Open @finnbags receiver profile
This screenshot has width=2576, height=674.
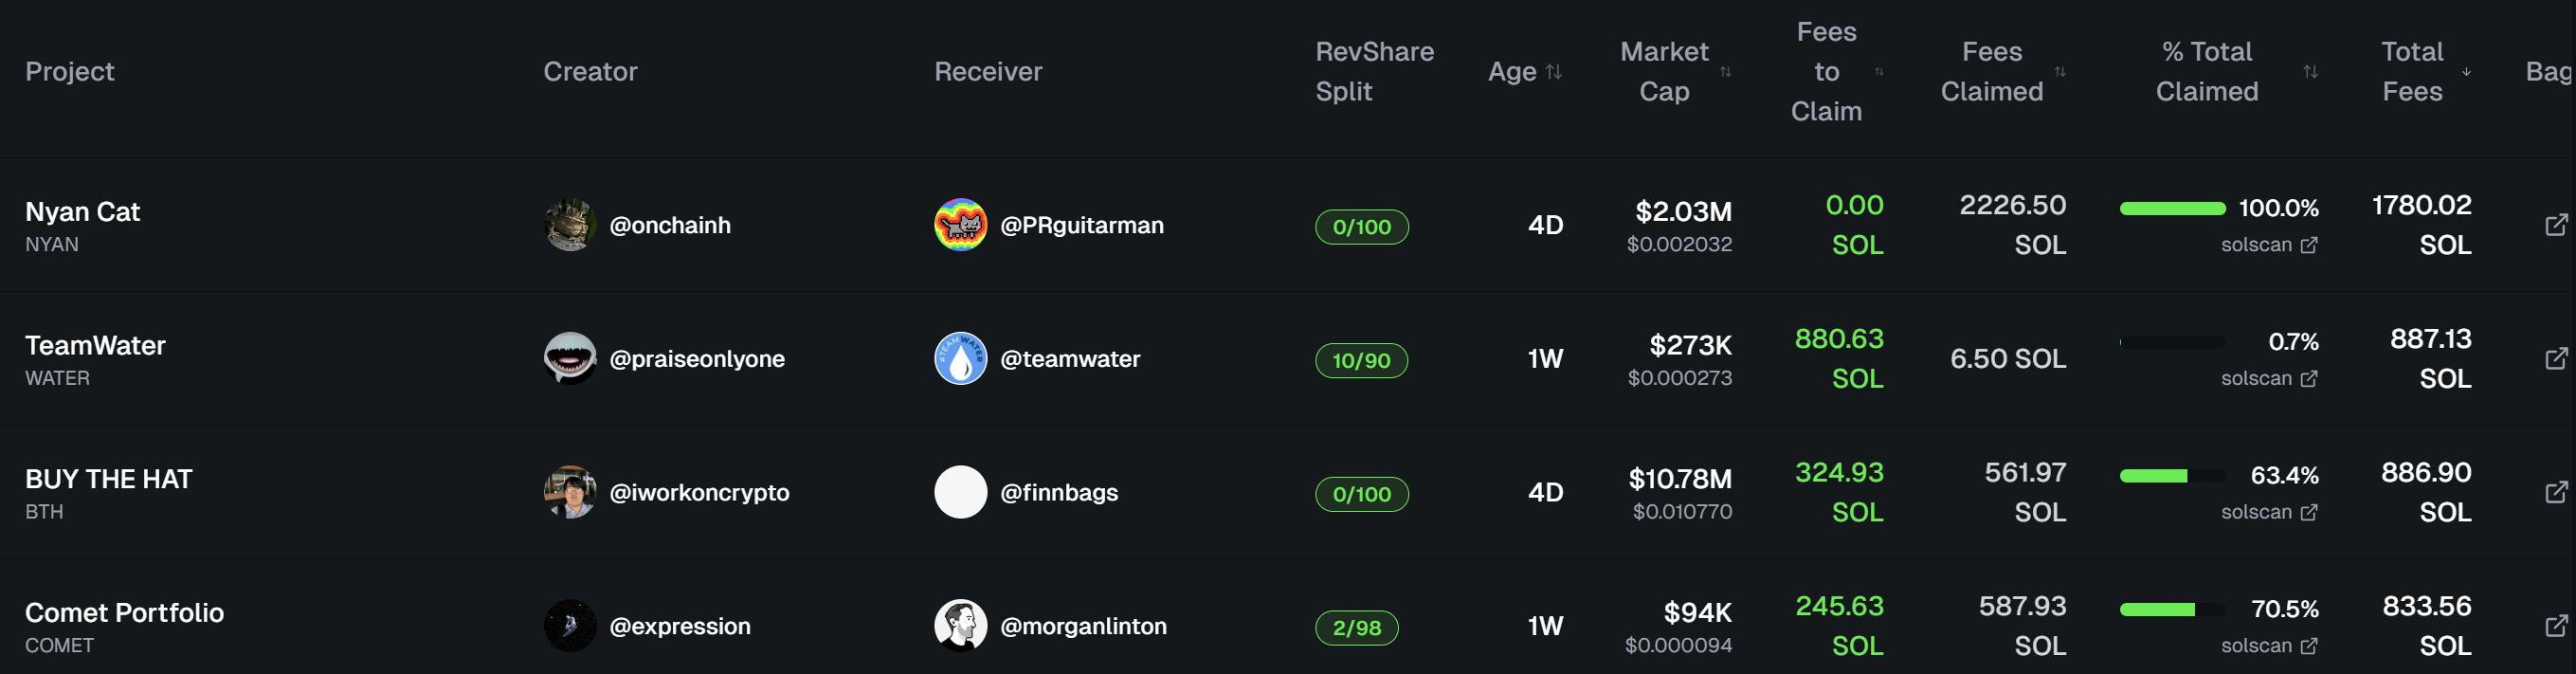pos(1059,492)
